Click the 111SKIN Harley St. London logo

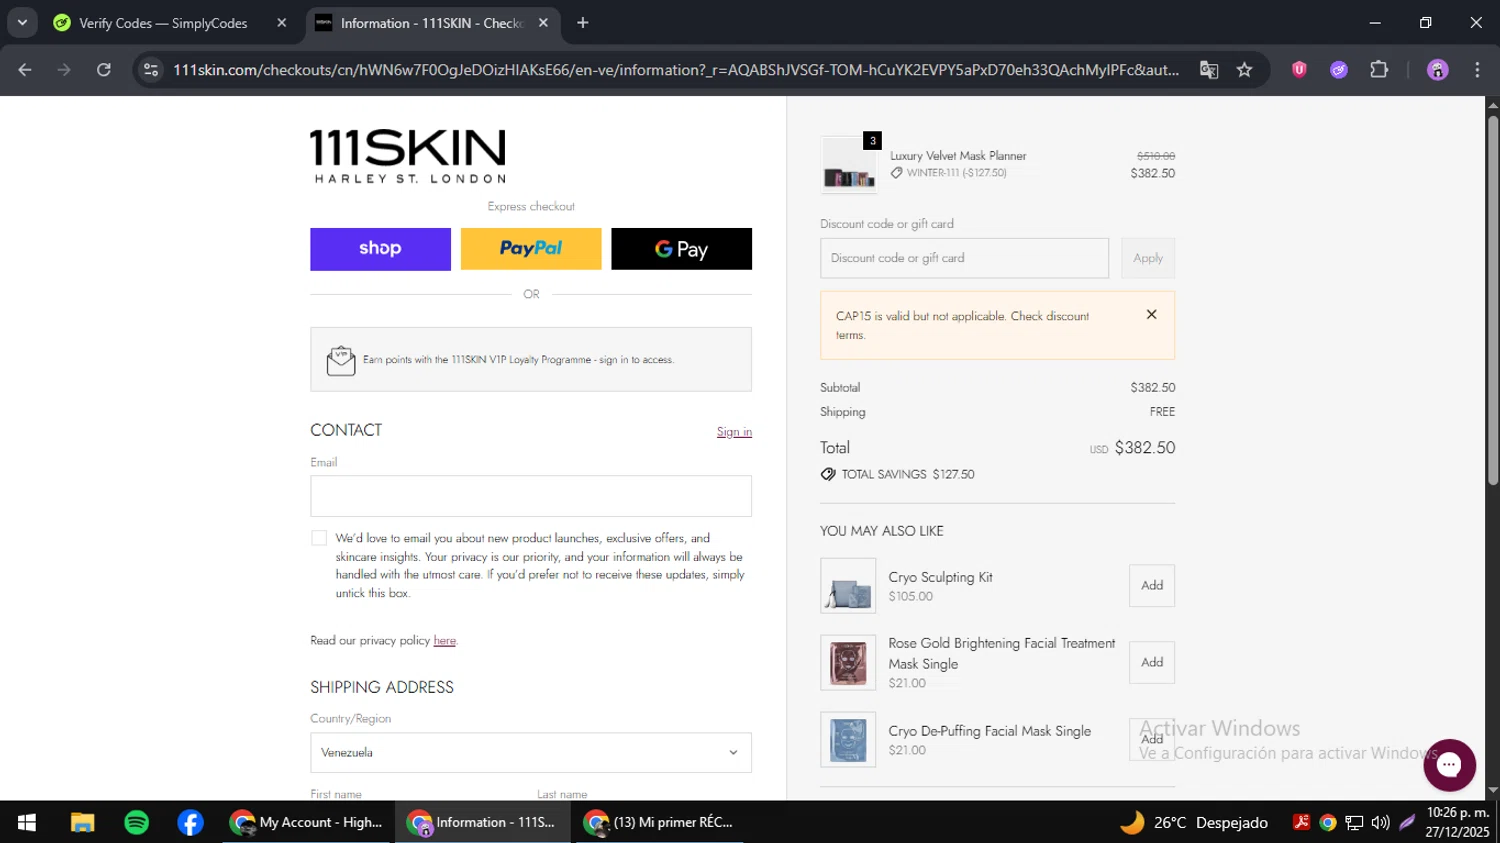tap(408, 156)
